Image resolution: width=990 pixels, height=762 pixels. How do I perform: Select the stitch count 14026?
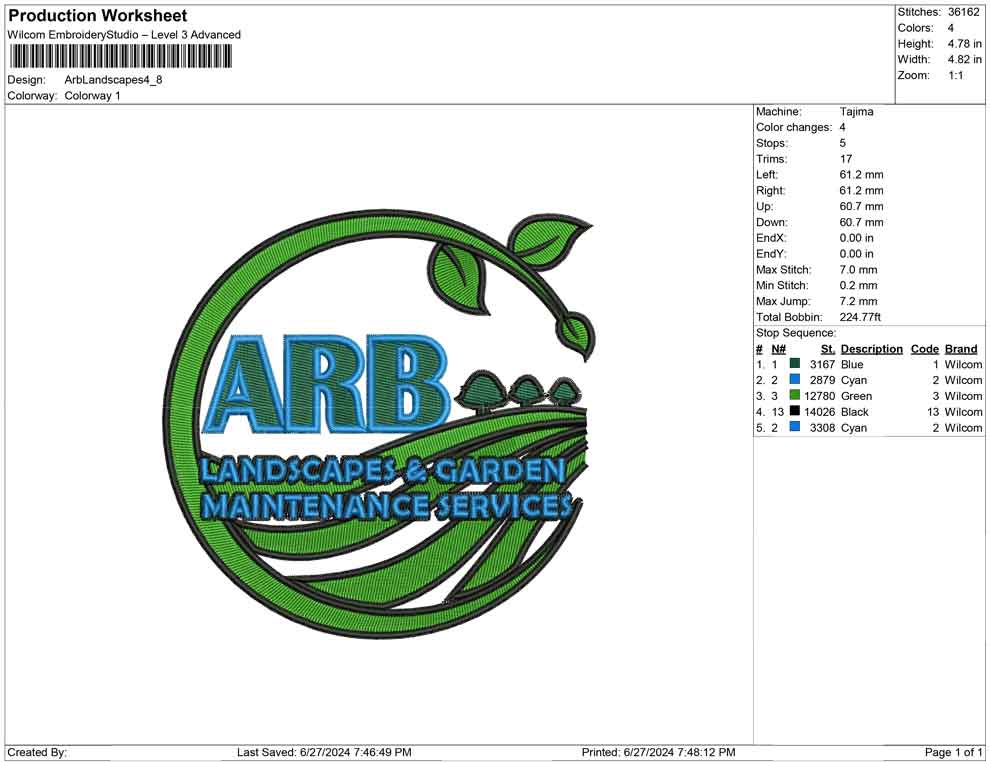click(819, 412)
